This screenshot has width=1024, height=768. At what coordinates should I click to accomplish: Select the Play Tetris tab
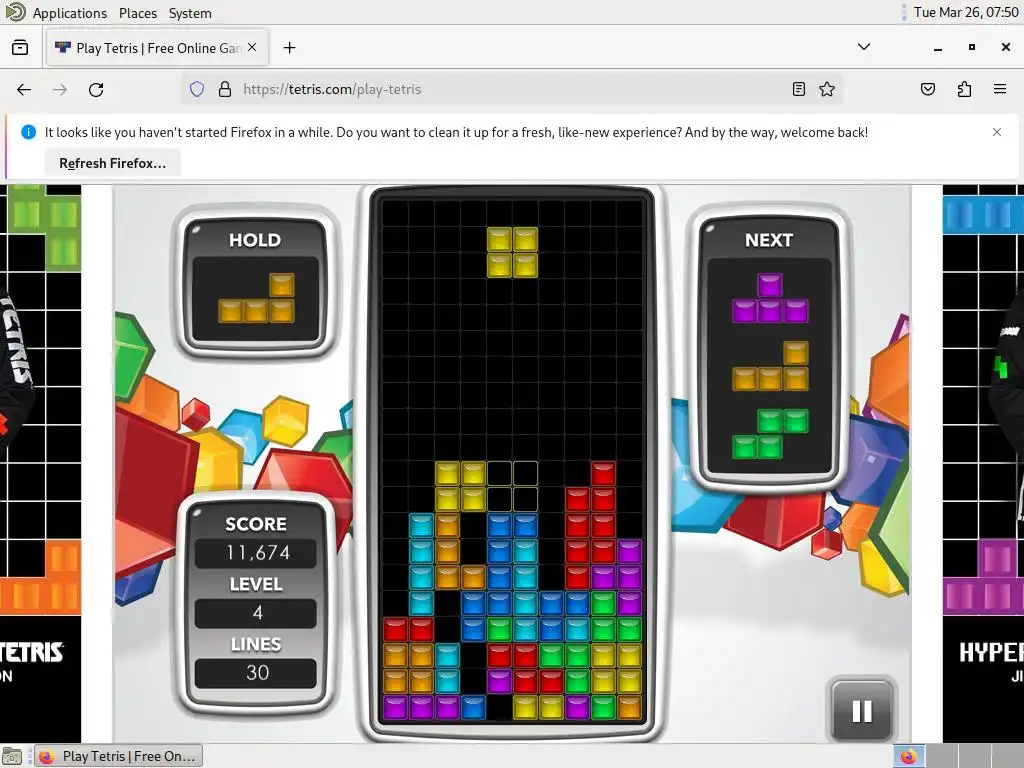click(157, 48)
